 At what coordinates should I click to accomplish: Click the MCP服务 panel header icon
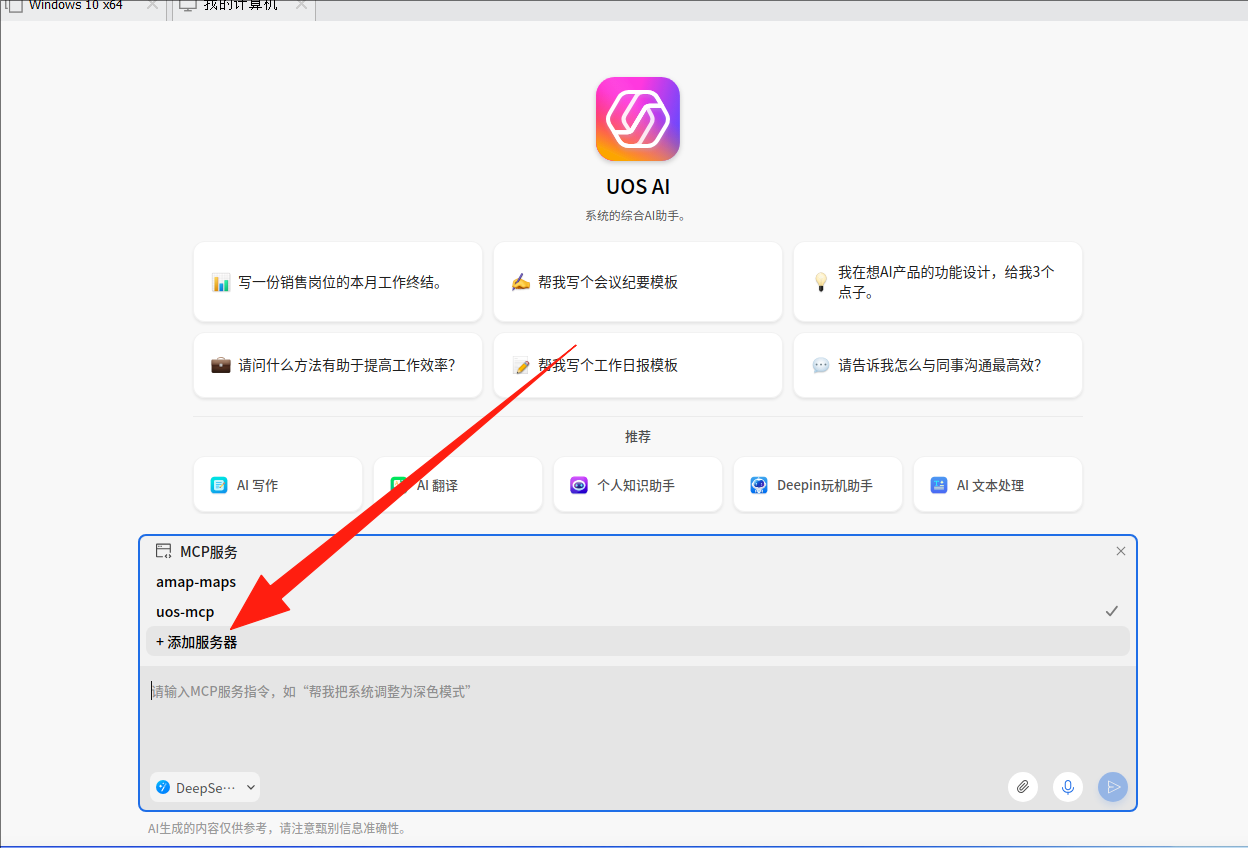164,551
